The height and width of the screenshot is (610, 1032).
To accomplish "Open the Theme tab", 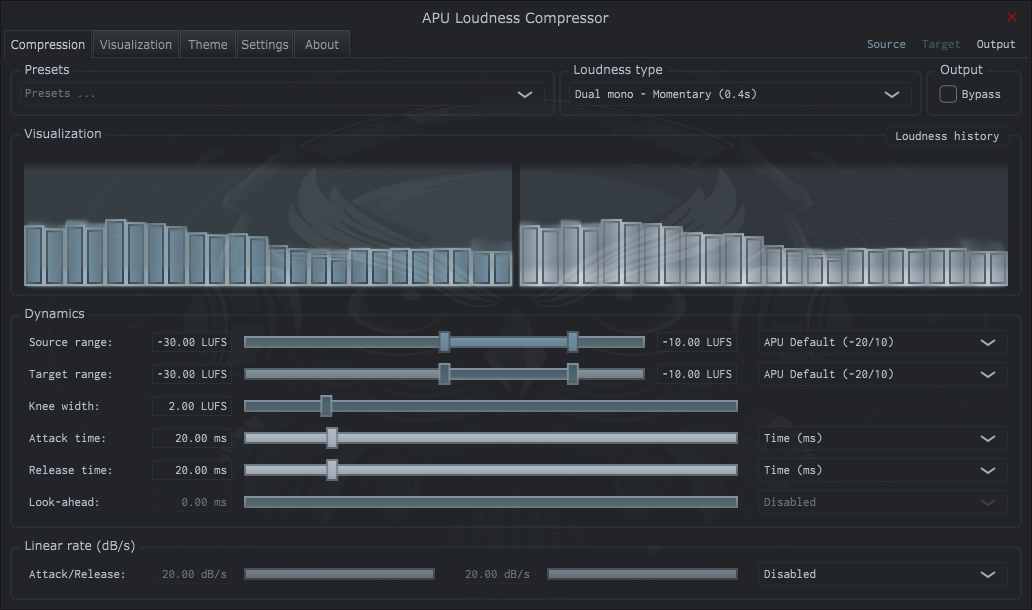I will tap(207, 44).
